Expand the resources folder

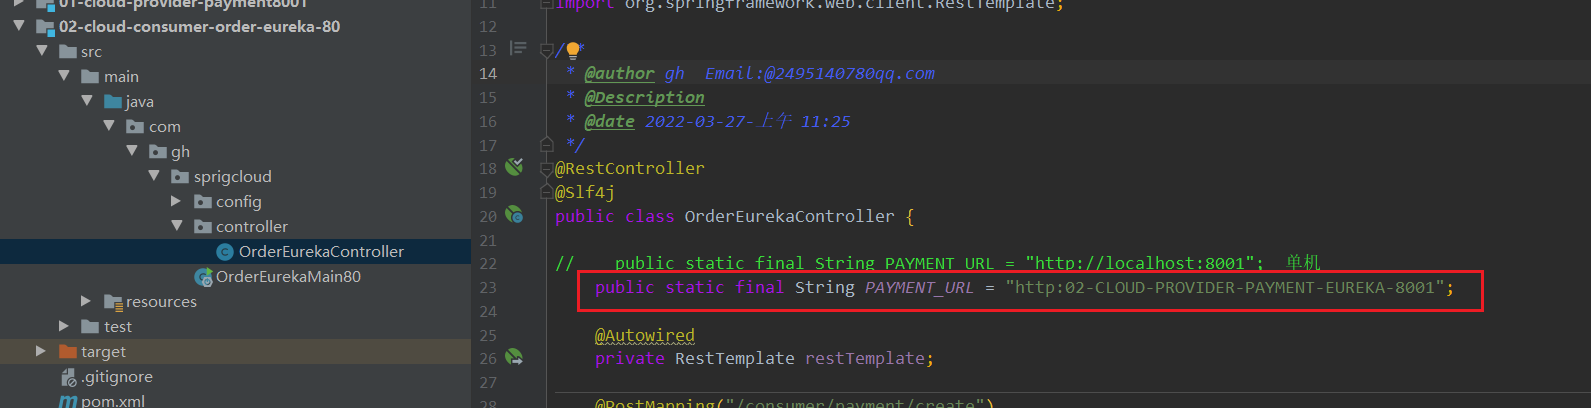(87, 301)
